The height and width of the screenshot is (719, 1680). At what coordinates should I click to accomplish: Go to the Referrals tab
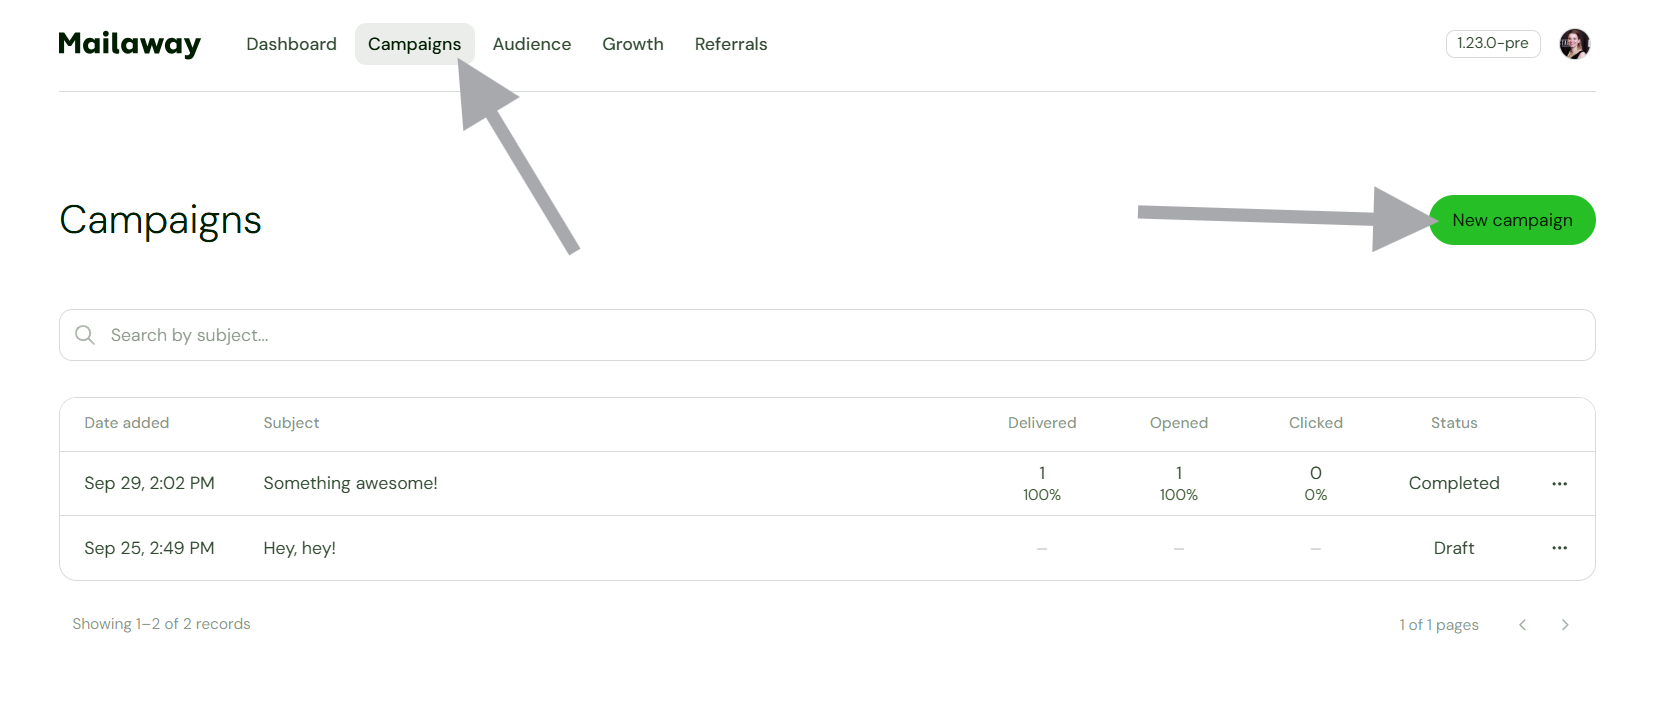(731, 44)
